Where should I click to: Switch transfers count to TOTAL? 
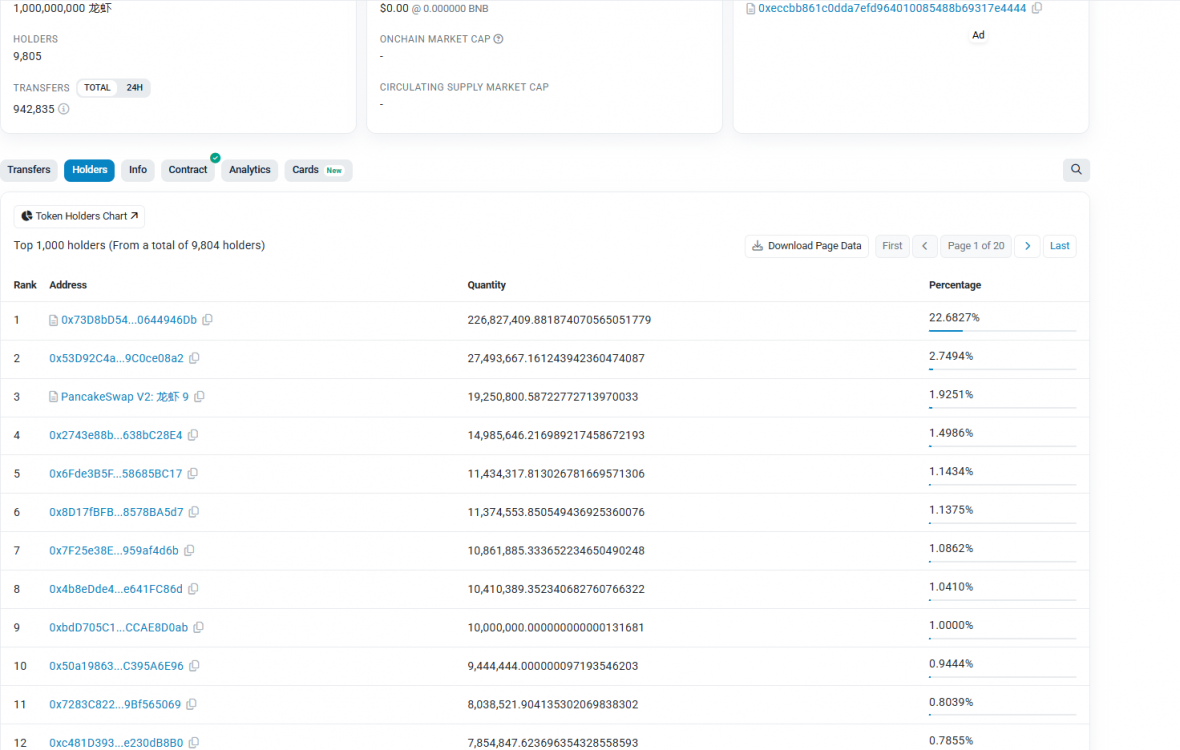click(97, 88)
